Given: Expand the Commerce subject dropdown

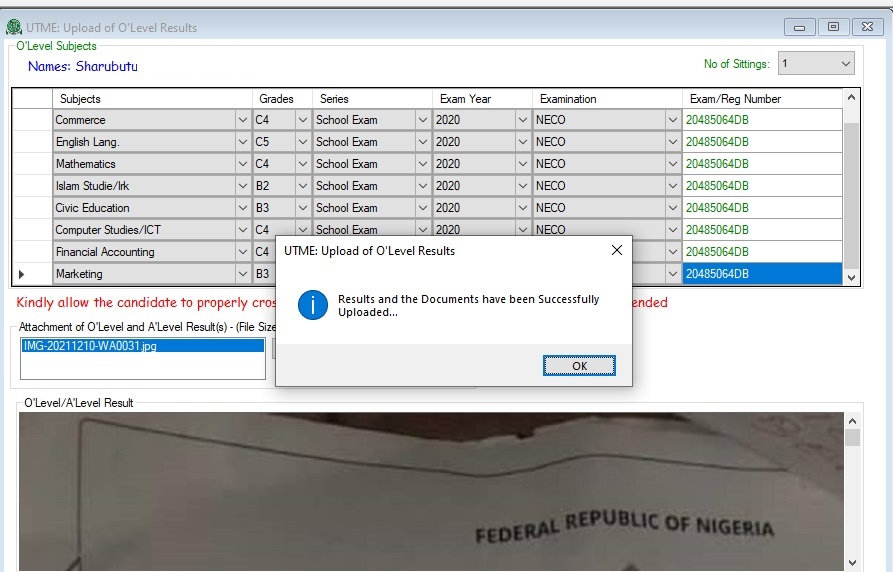Looking at the screenshot, I should pyautogui.click(x=243, y=120).
